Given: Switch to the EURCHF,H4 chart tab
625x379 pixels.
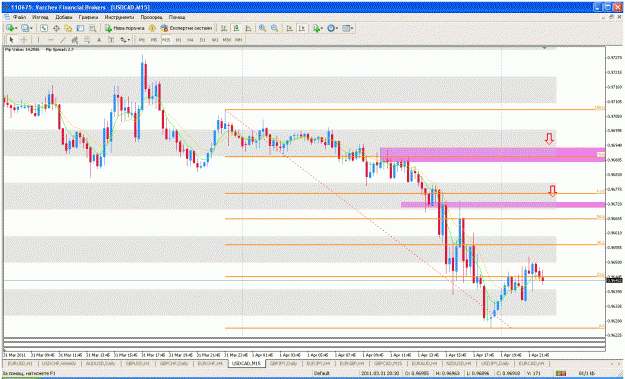Looking at the screenshot, I should [210, 363].
